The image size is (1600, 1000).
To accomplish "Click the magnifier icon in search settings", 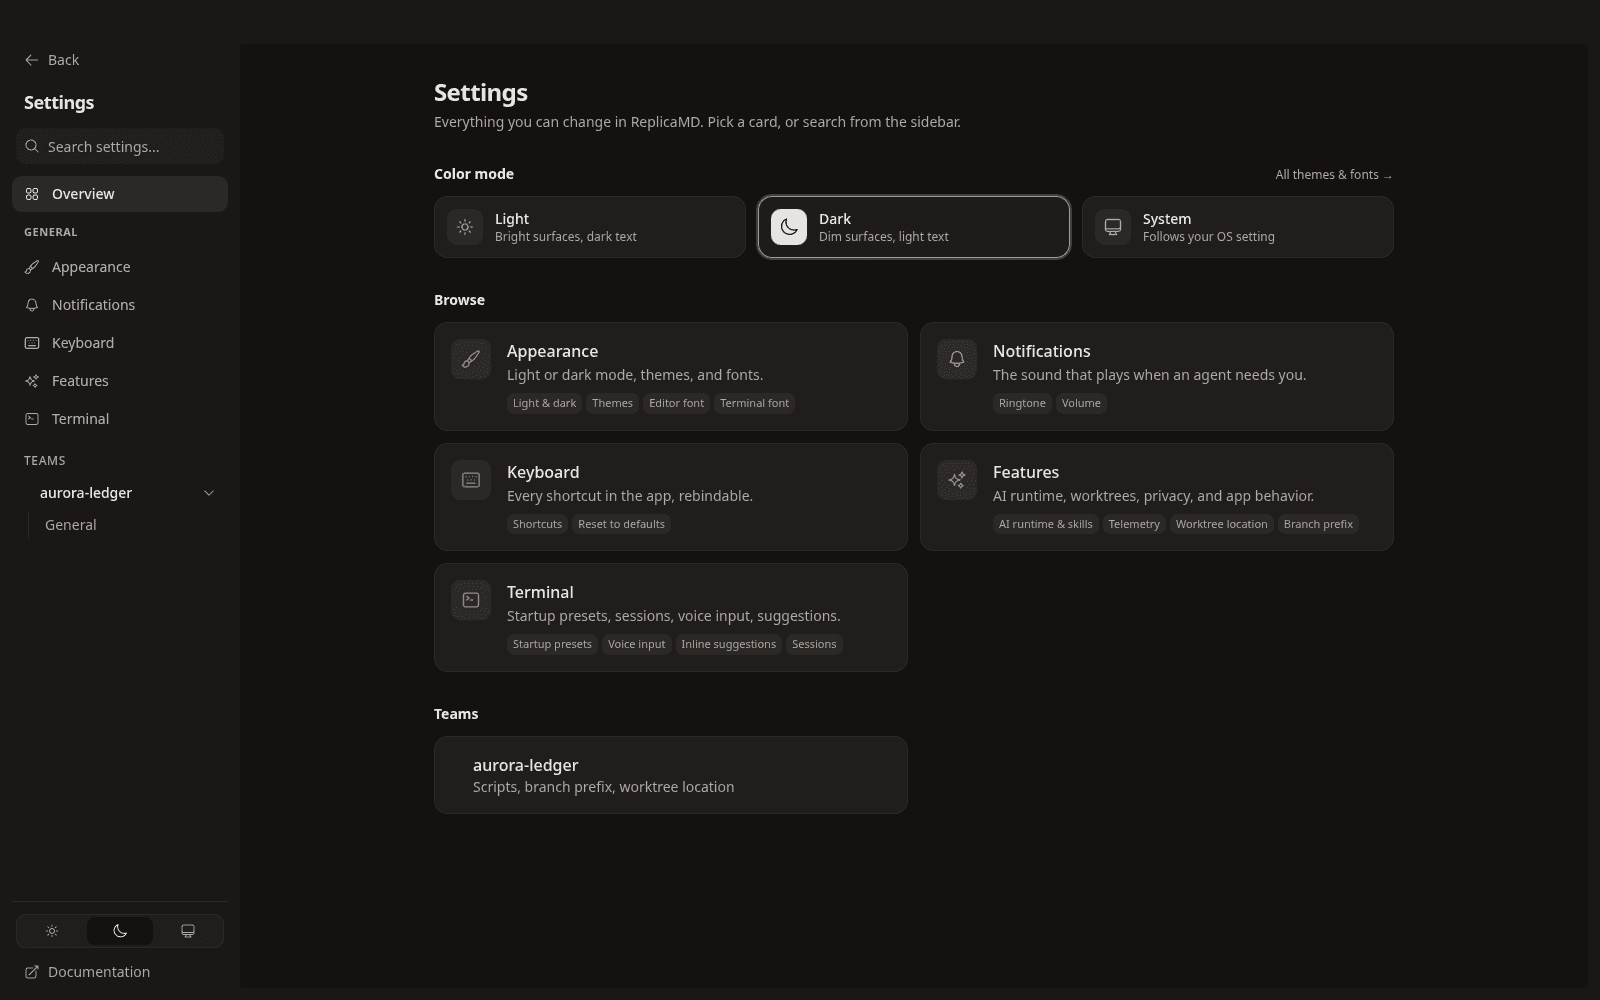I will click(x=32, y=146).
